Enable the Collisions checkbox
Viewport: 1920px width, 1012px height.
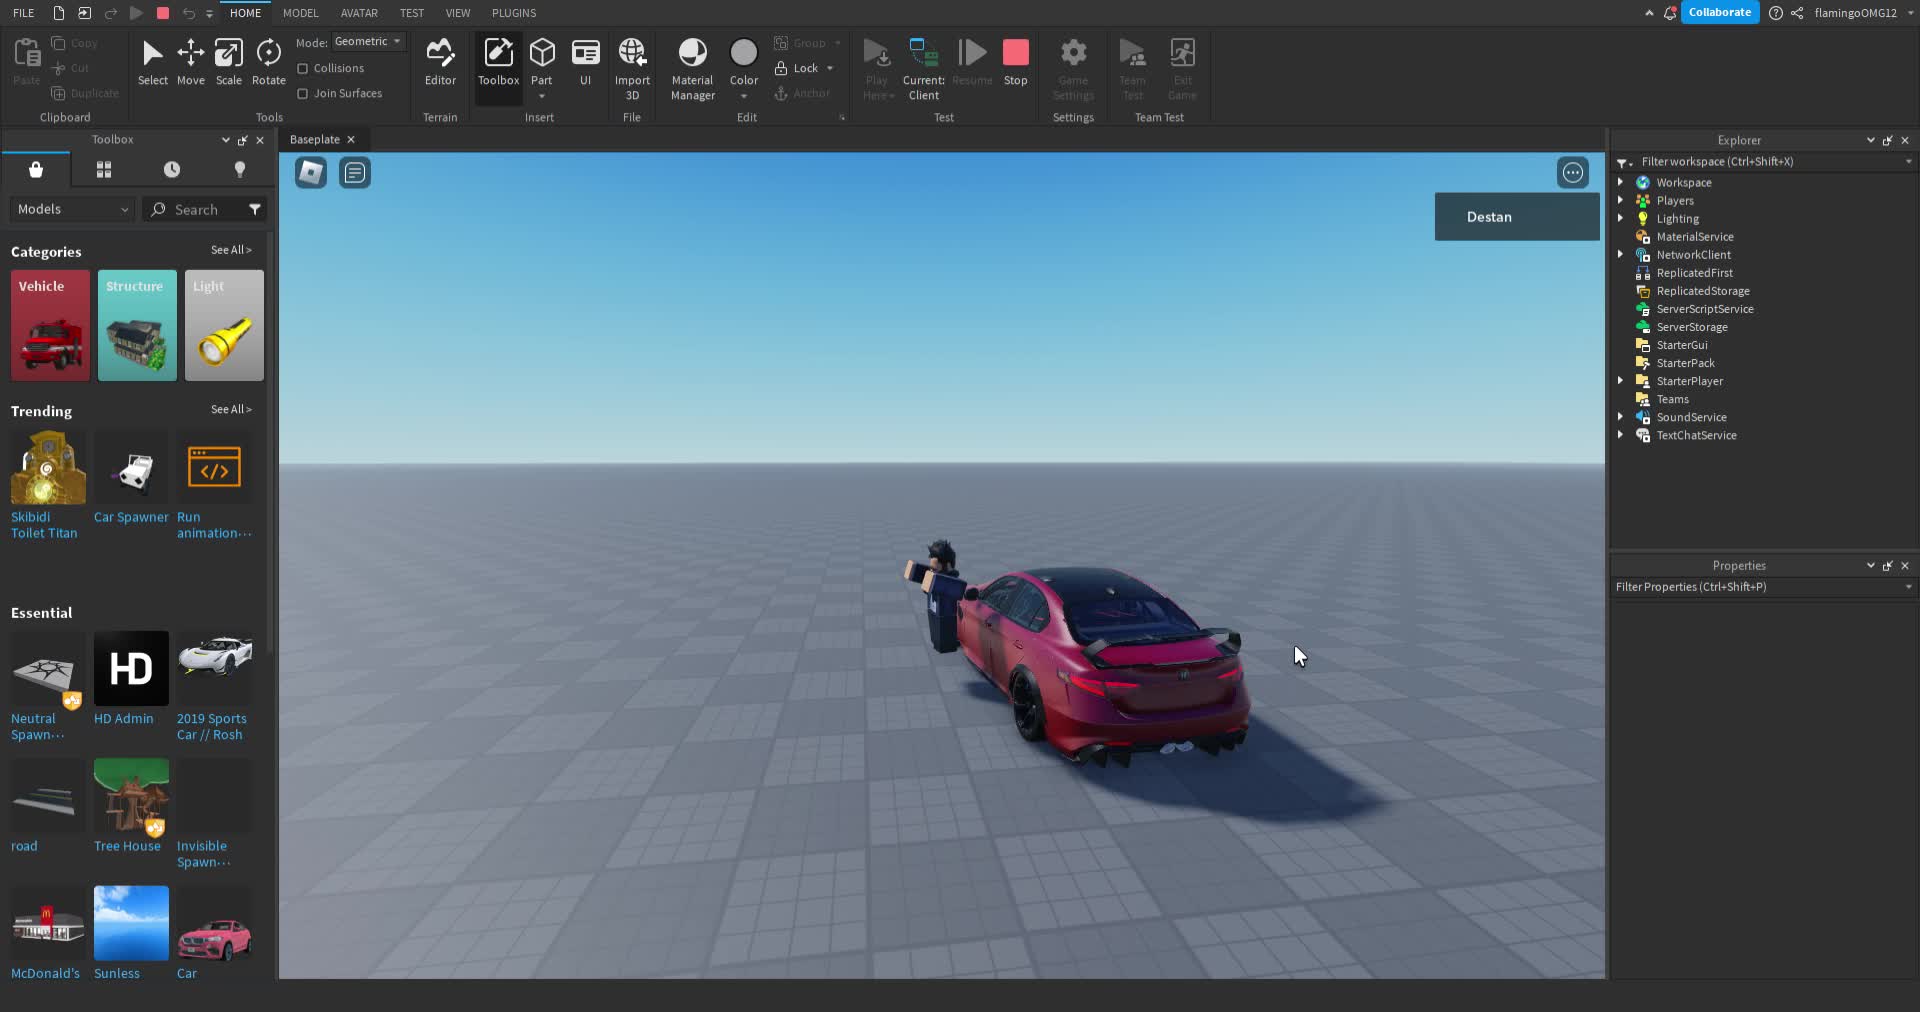[x=305, y=67]
